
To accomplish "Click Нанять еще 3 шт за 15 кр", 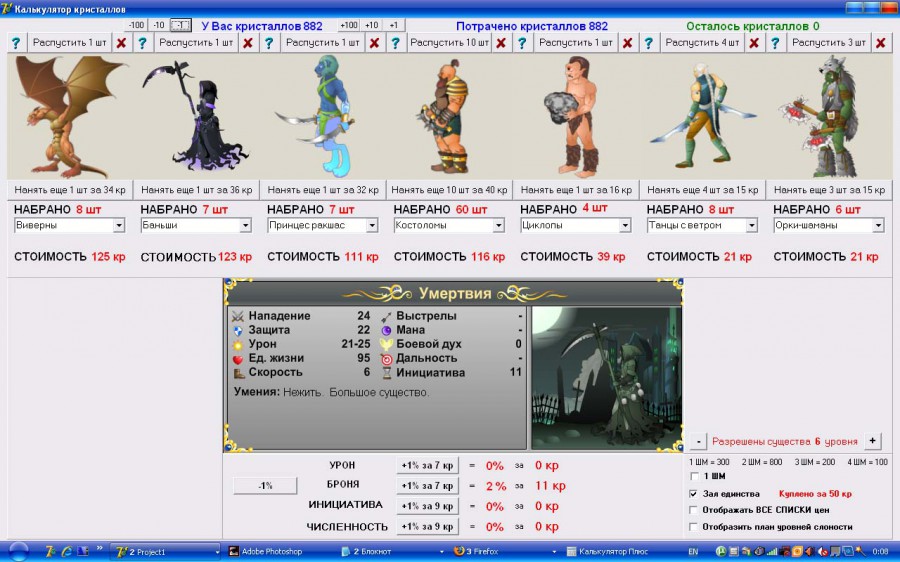I will point(829,190).
